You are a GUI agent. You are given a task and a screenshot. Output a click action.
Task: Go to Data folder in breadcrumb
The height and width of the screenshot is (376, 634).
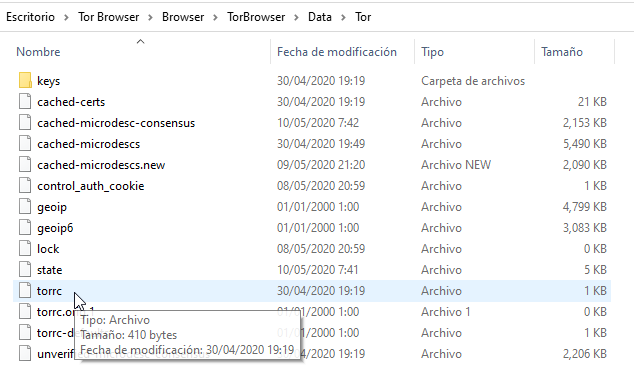point(320,17)
